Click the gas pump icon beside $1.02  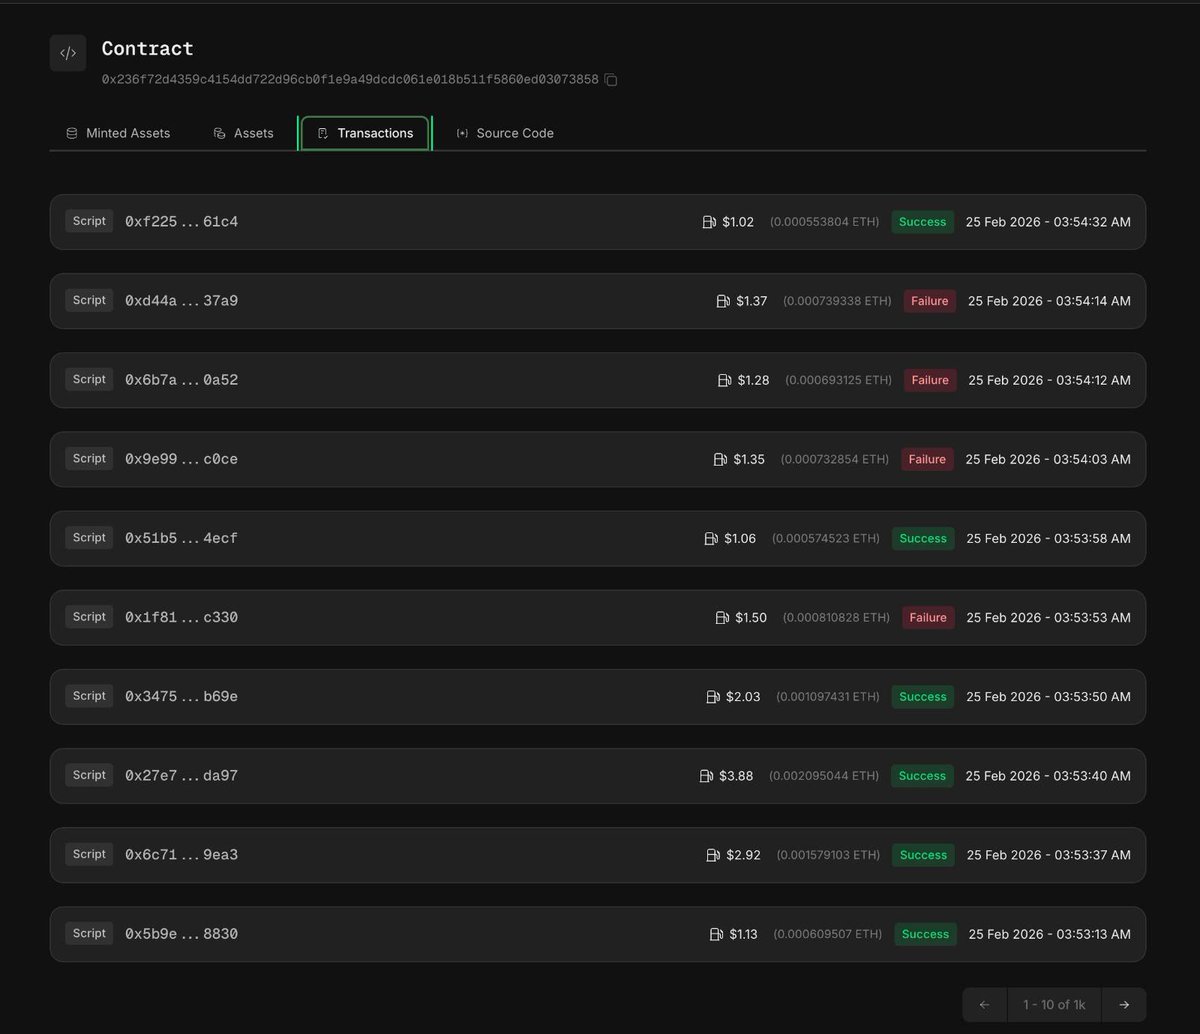point(709,222)
